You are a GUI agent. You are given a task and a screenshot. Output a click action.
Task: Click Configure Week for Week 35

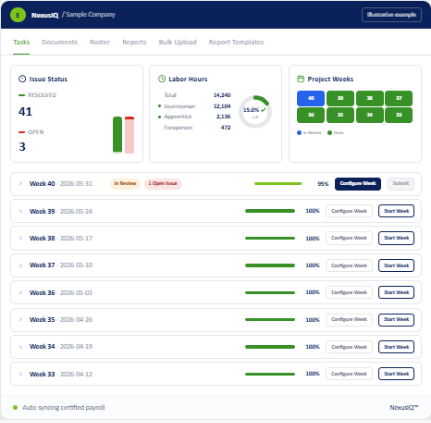pyautogui.click(x=349, y=320)
